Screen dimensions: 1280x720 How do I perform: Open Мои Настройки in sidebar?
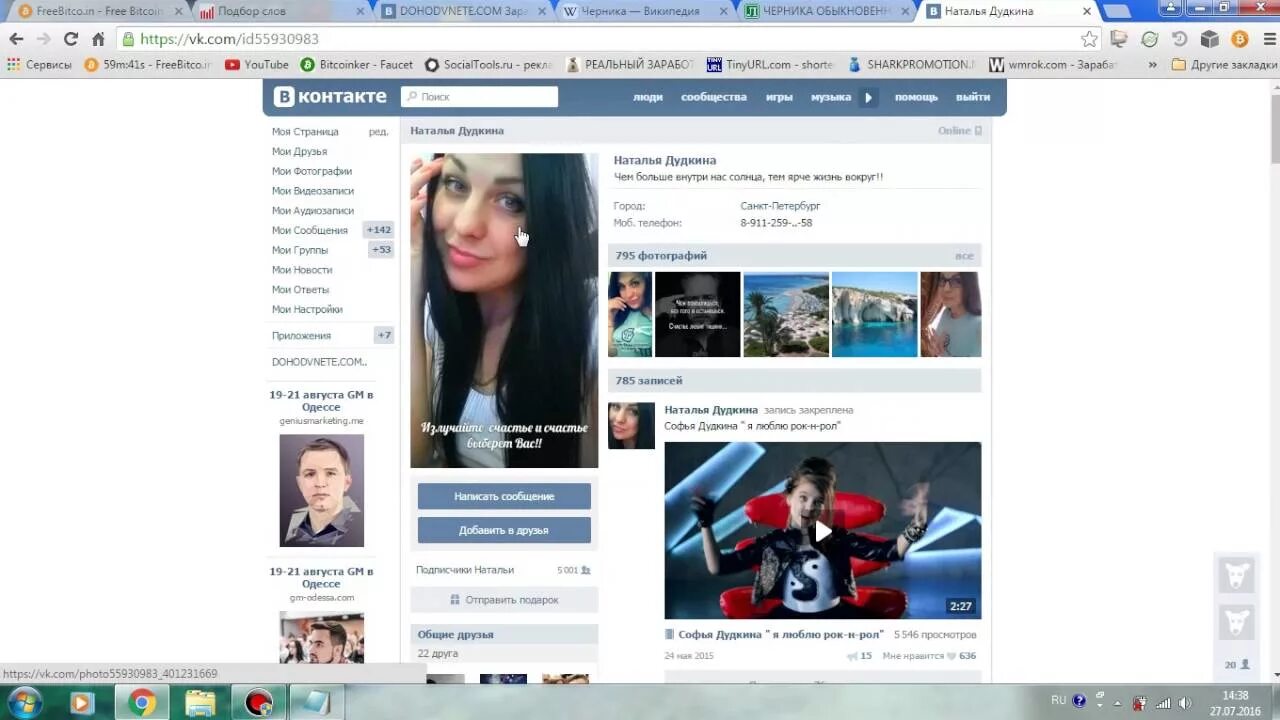[307, 309]
